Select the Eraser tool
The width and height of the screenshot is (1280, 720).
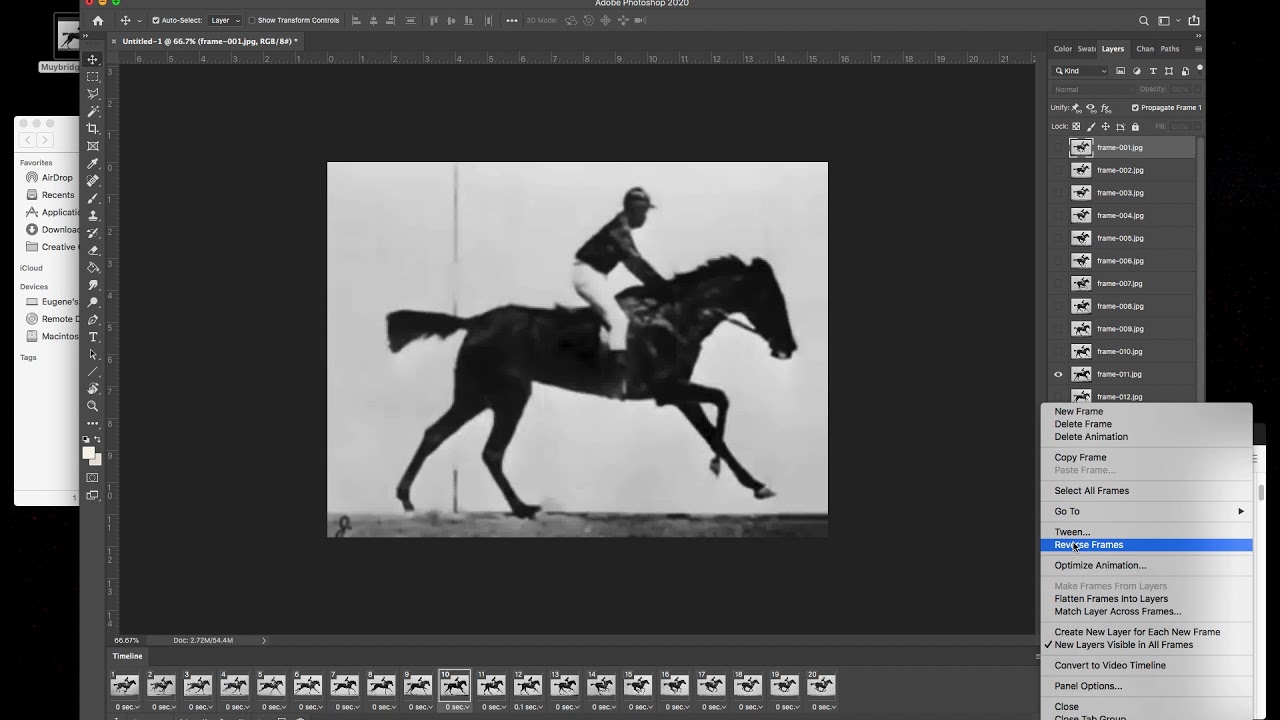[x=93, y=250]
